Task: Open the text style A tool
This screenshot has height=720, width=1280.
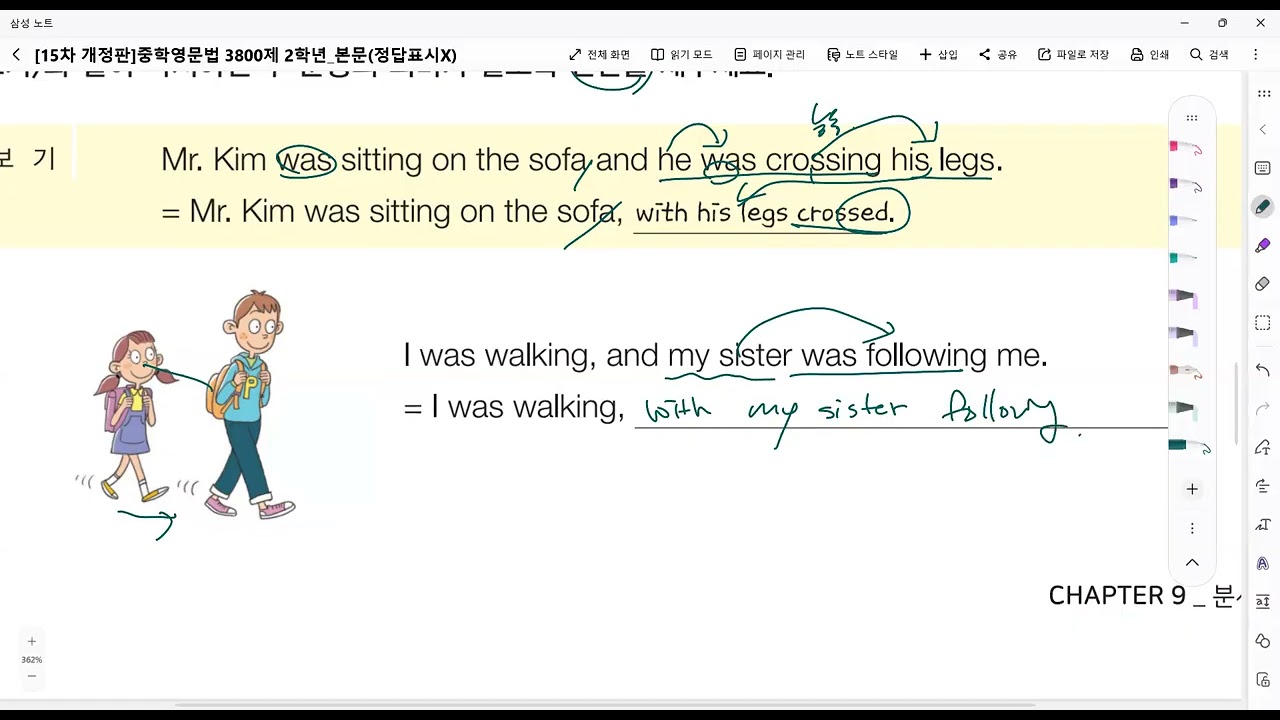Action: pos(1263,563)
